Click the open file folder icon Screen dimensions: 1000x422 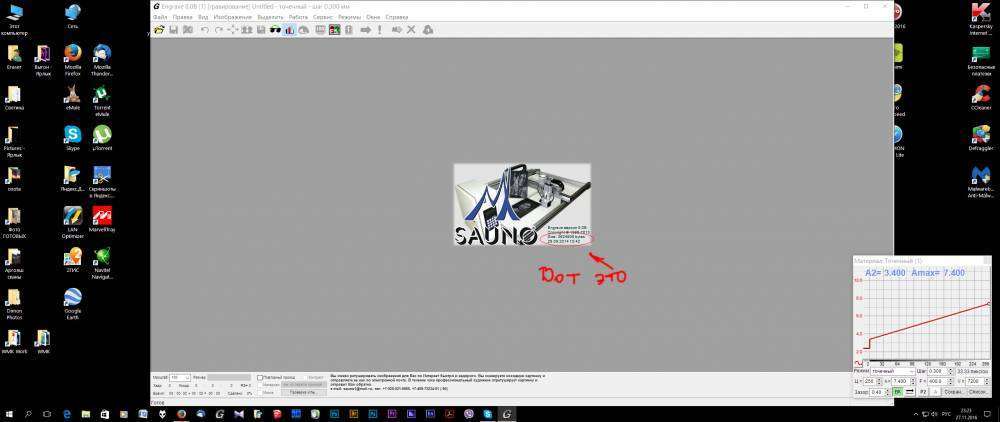(x=158, y=31)
